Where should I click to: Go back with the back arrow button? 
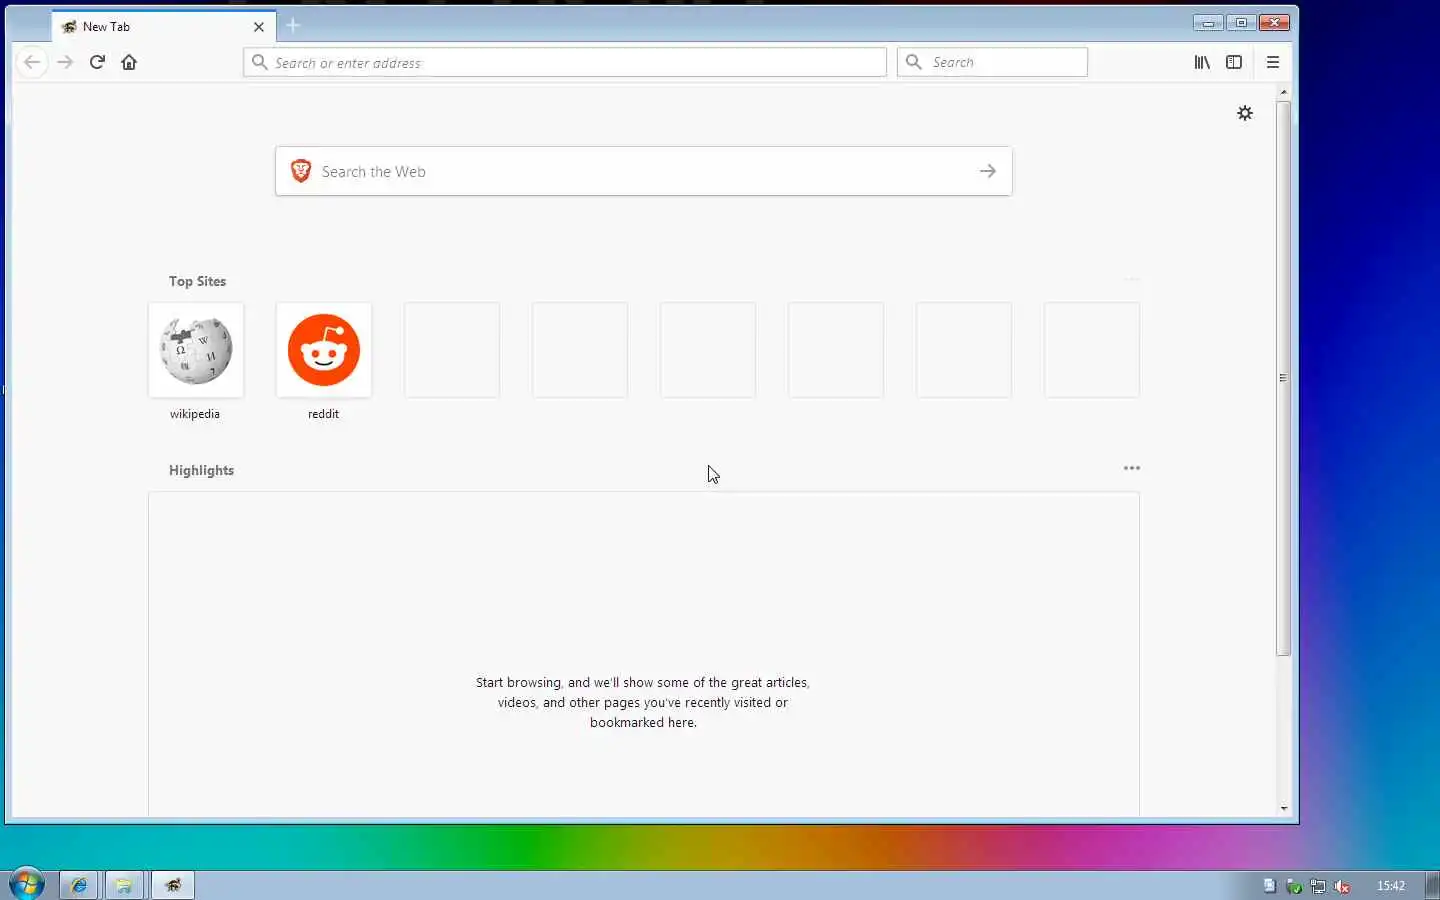32,62
